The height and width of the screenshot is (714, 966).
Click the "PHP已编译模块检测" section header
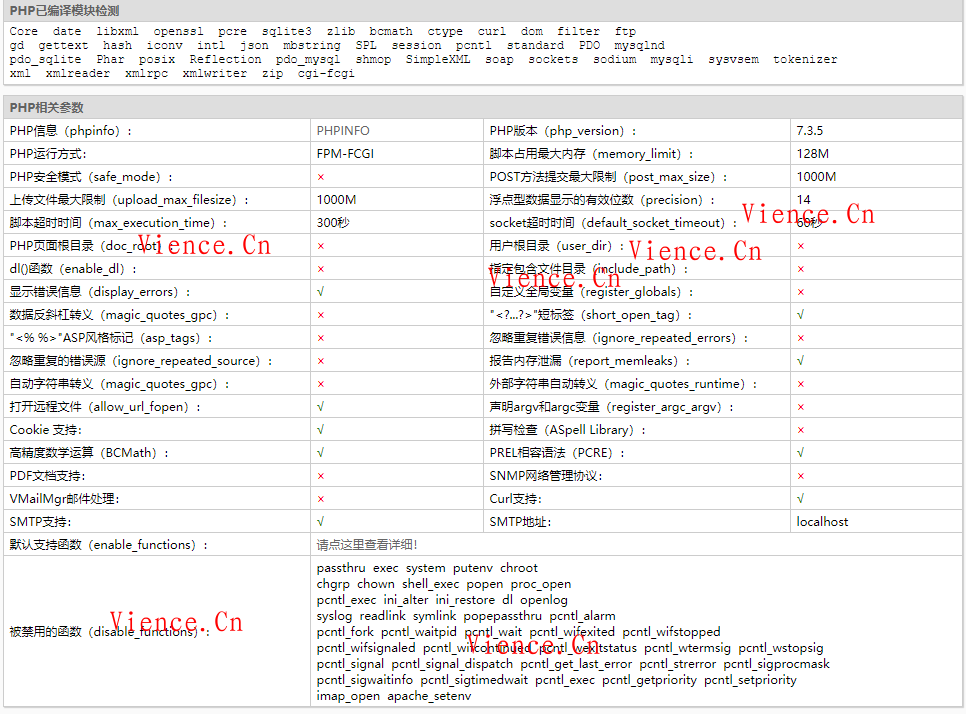65,12
